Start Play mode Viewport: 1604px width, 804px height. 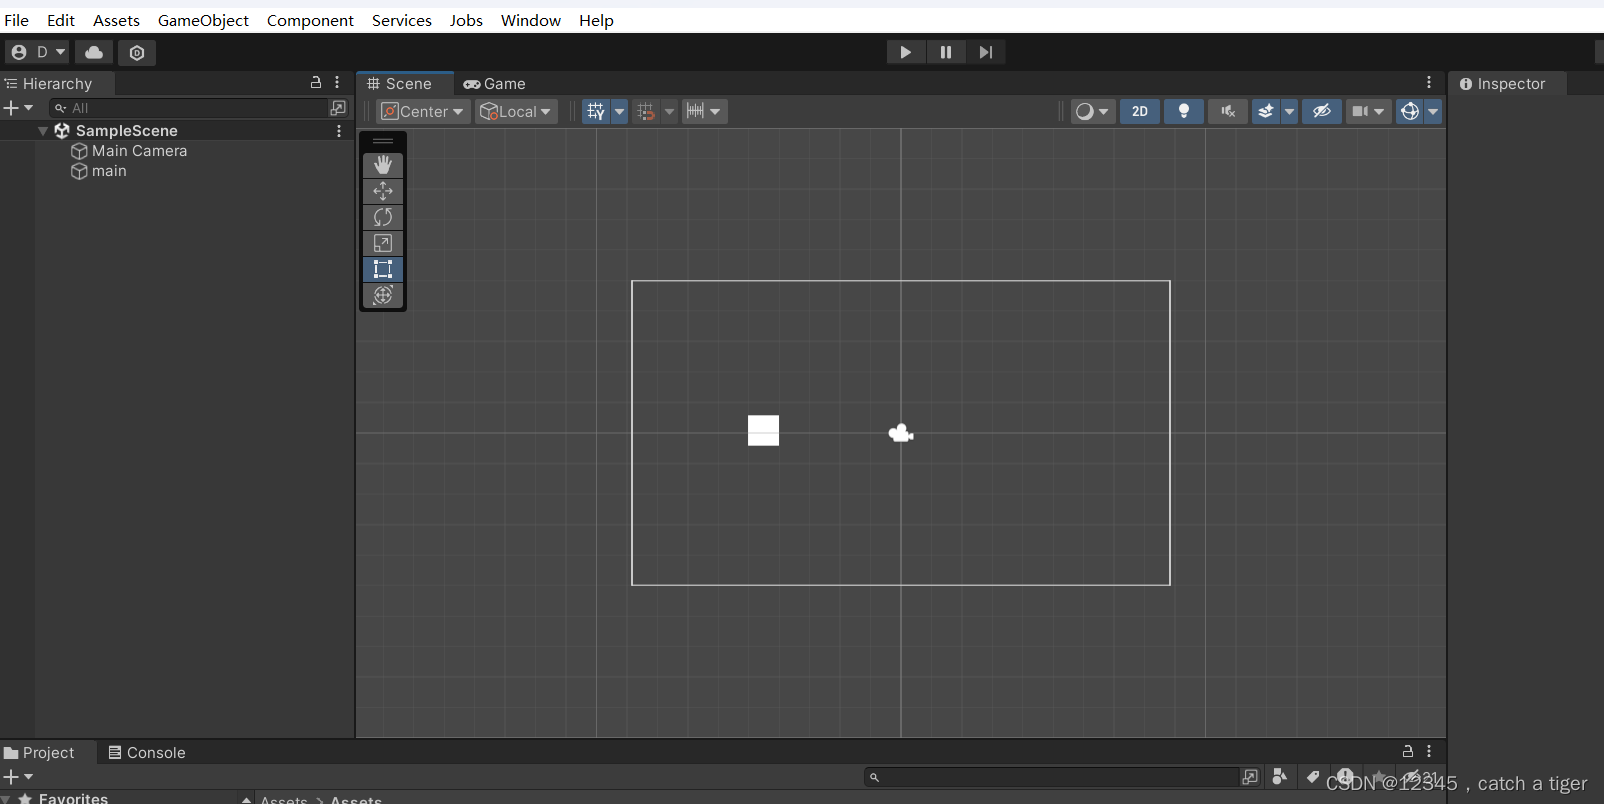point(906,52)
